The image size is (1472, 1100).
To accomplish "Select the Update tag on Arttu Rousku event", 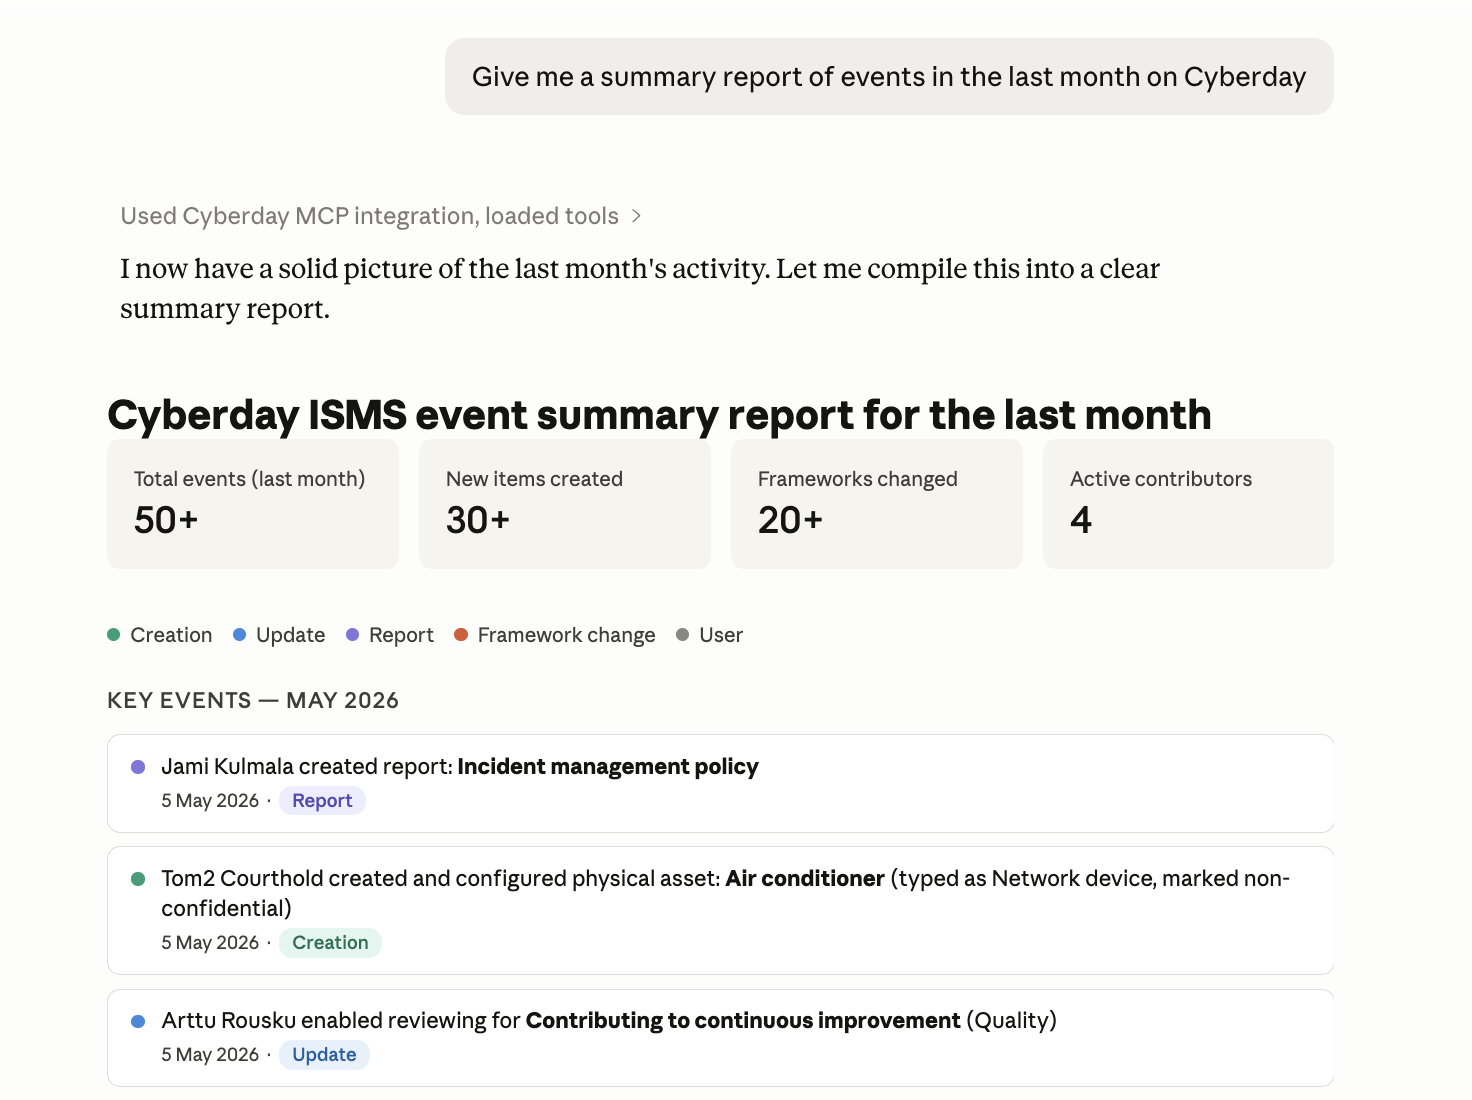I will point(324,1055).
